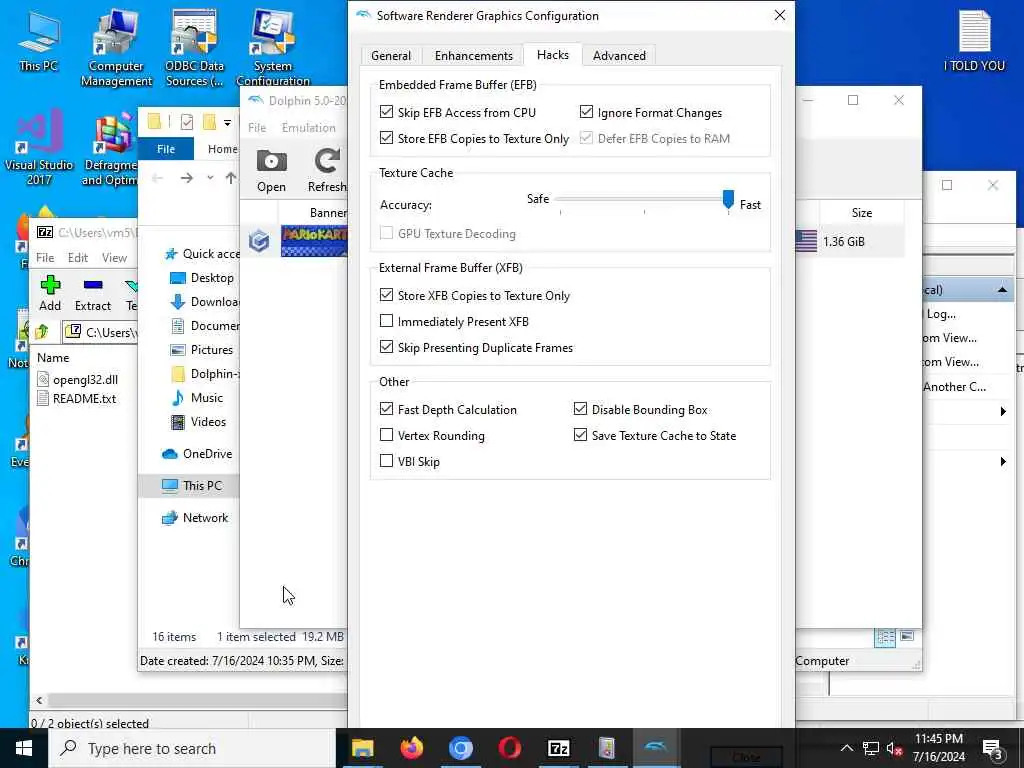Click the taskbar clock showing 11:45 PM
1024x768 pixels.
click(938, 748)
